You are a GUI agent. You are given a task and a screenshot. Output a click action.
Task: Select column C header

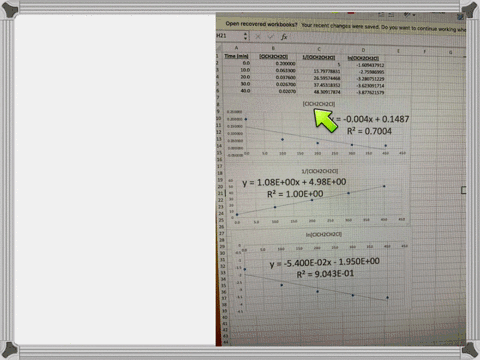tap(319, 49)
